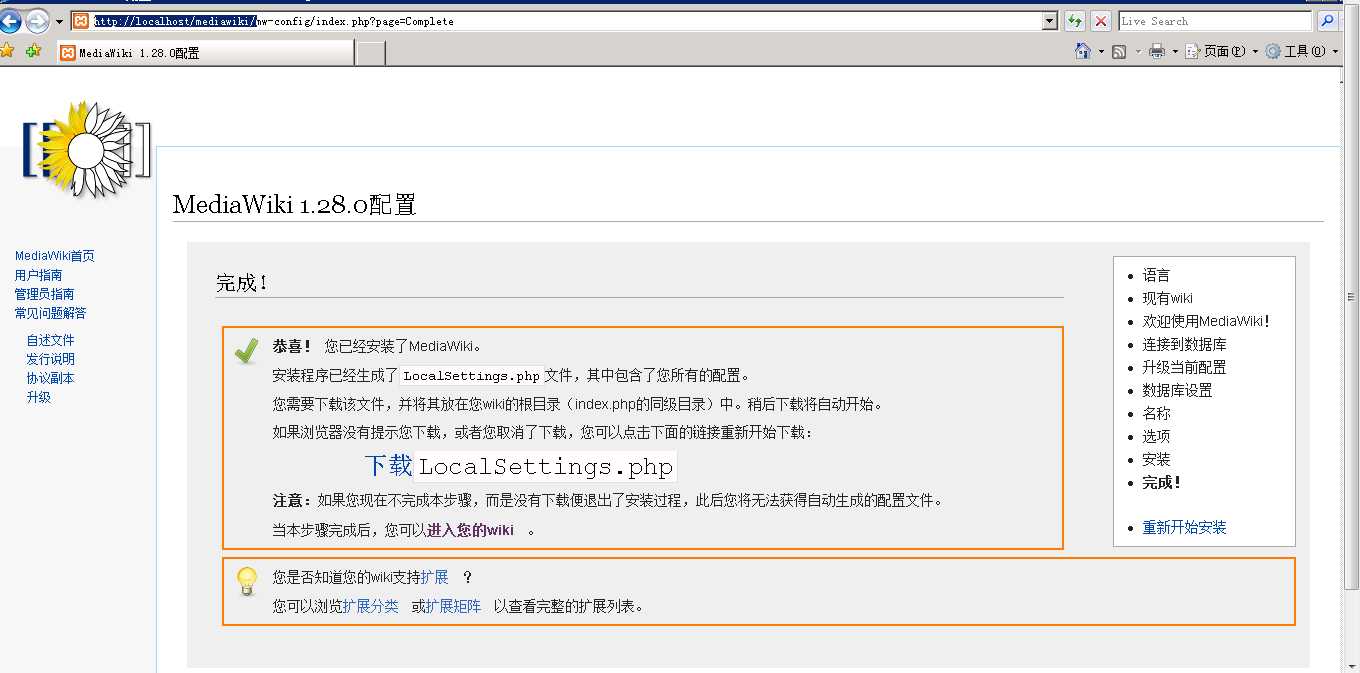Open the Favorites Center star icon

pyautogui.click(x=8, y=51)
